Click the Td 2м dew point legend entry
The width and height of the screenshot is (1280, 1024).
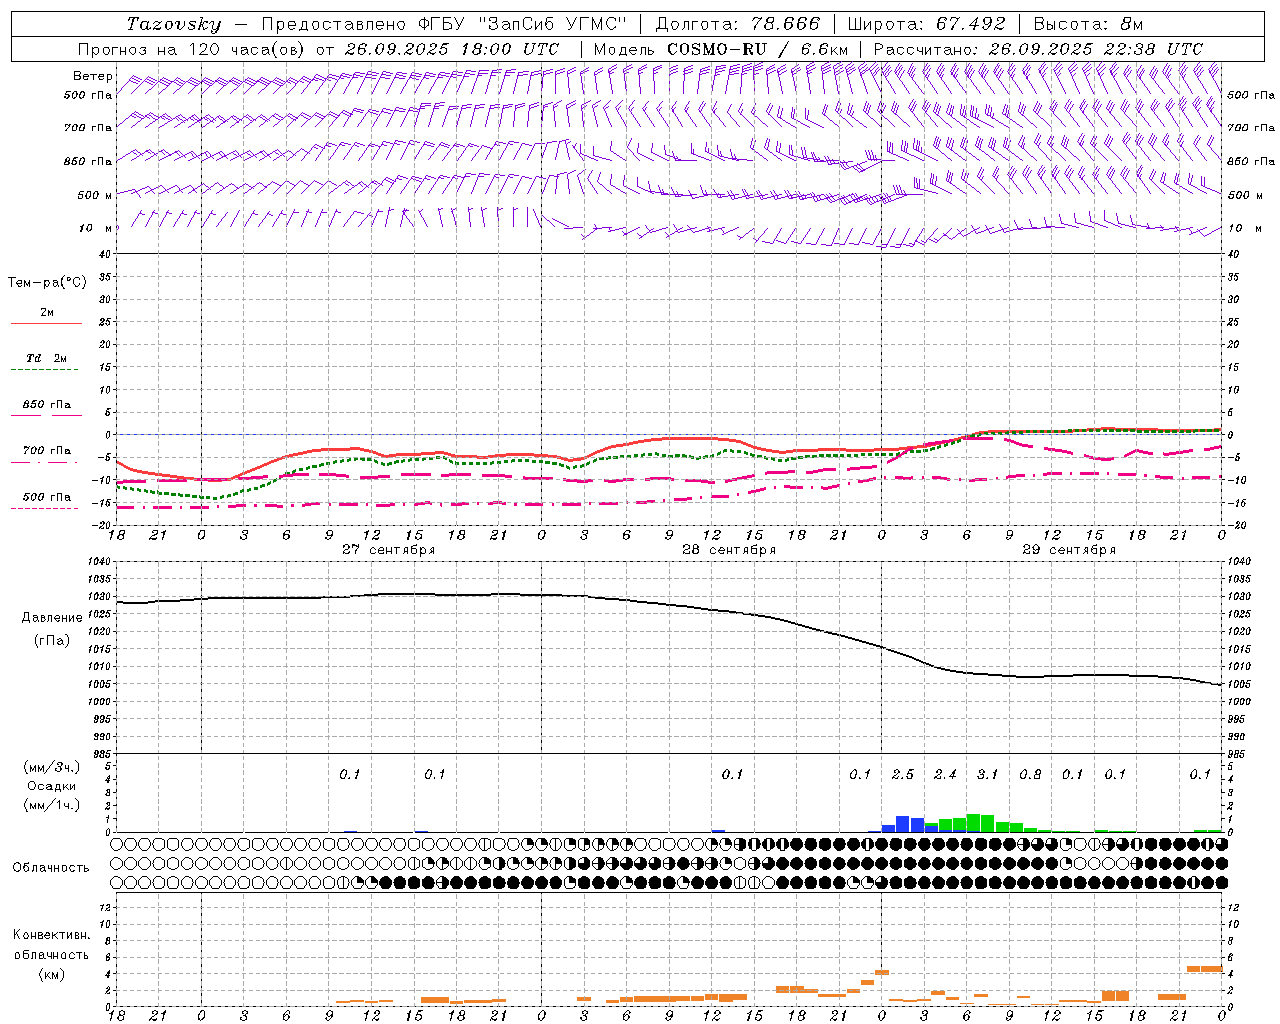46,359
